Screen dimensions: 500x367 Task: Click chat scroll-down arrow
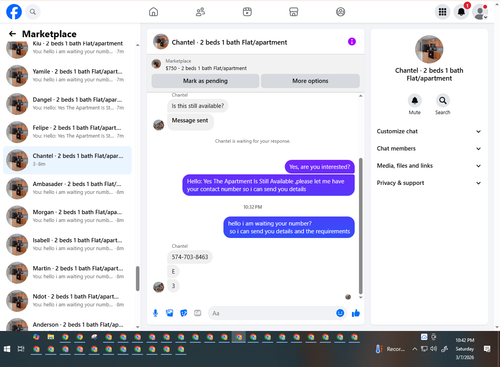360,297
